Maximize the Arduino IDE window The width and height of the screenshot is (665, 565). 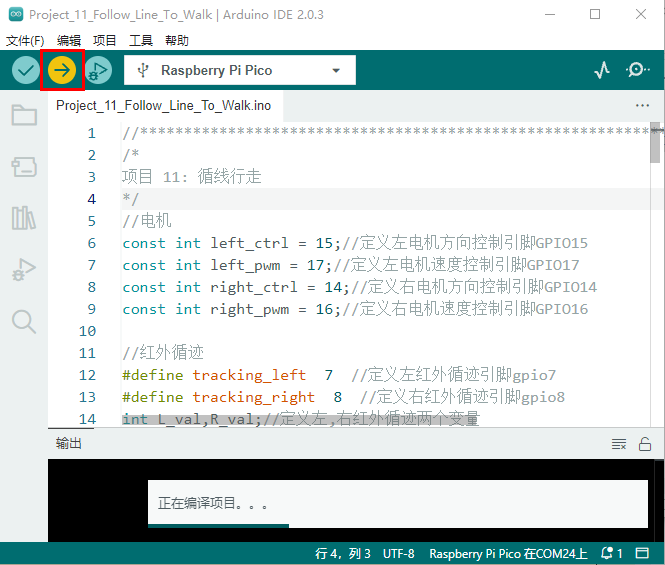[595, 14]
